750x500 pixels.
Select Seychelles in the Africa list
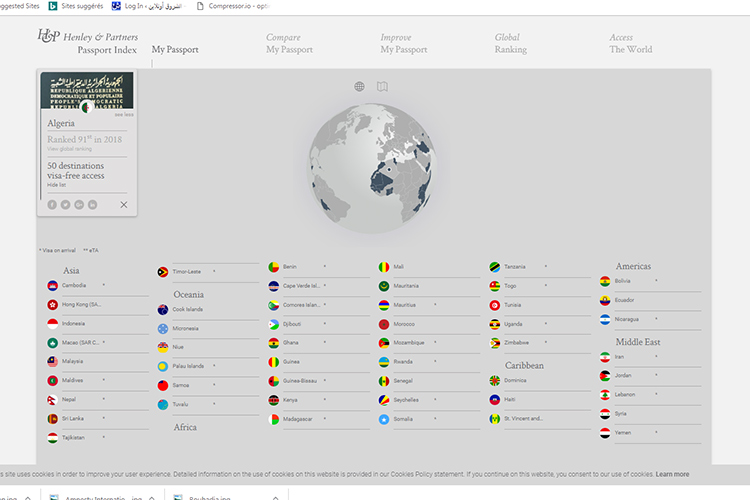(406, 400)
